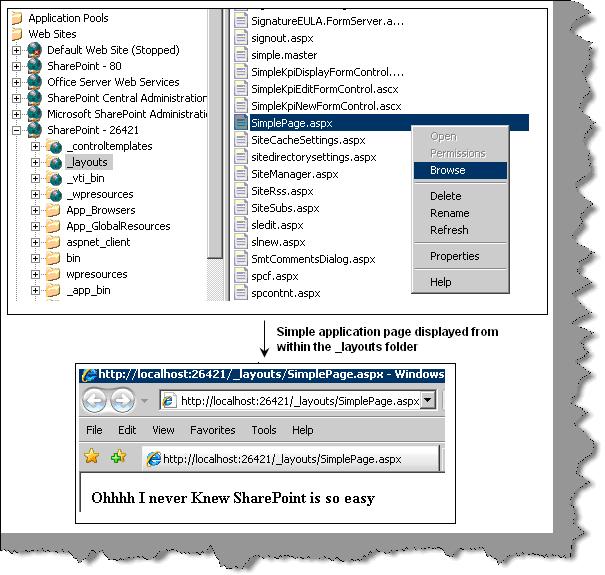Image resolution: width=605 pixels, height=575 pixels.
Task: Choose Refresh in the context menu
Action: pyautogui.click(x=460, y=230)
